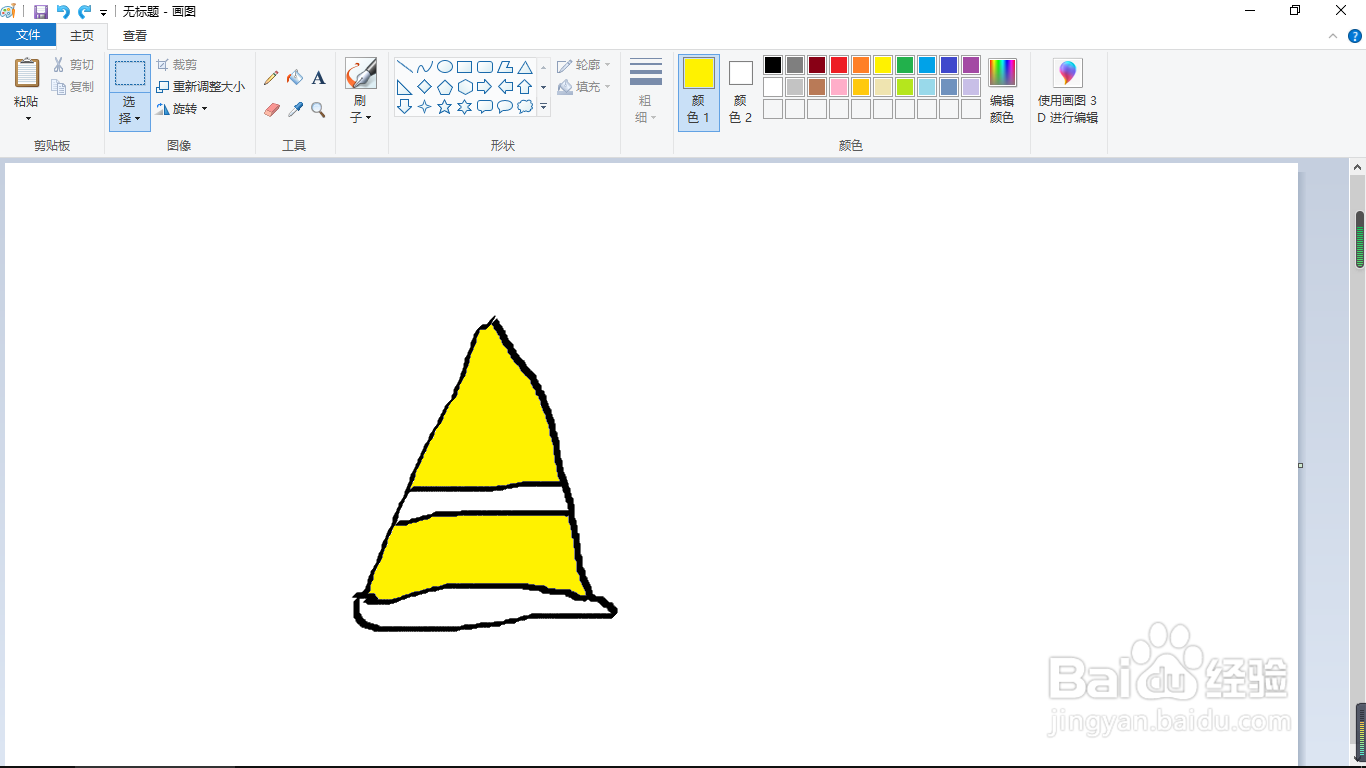Click the Undo arrow in title bar

(x=63, y=11)
